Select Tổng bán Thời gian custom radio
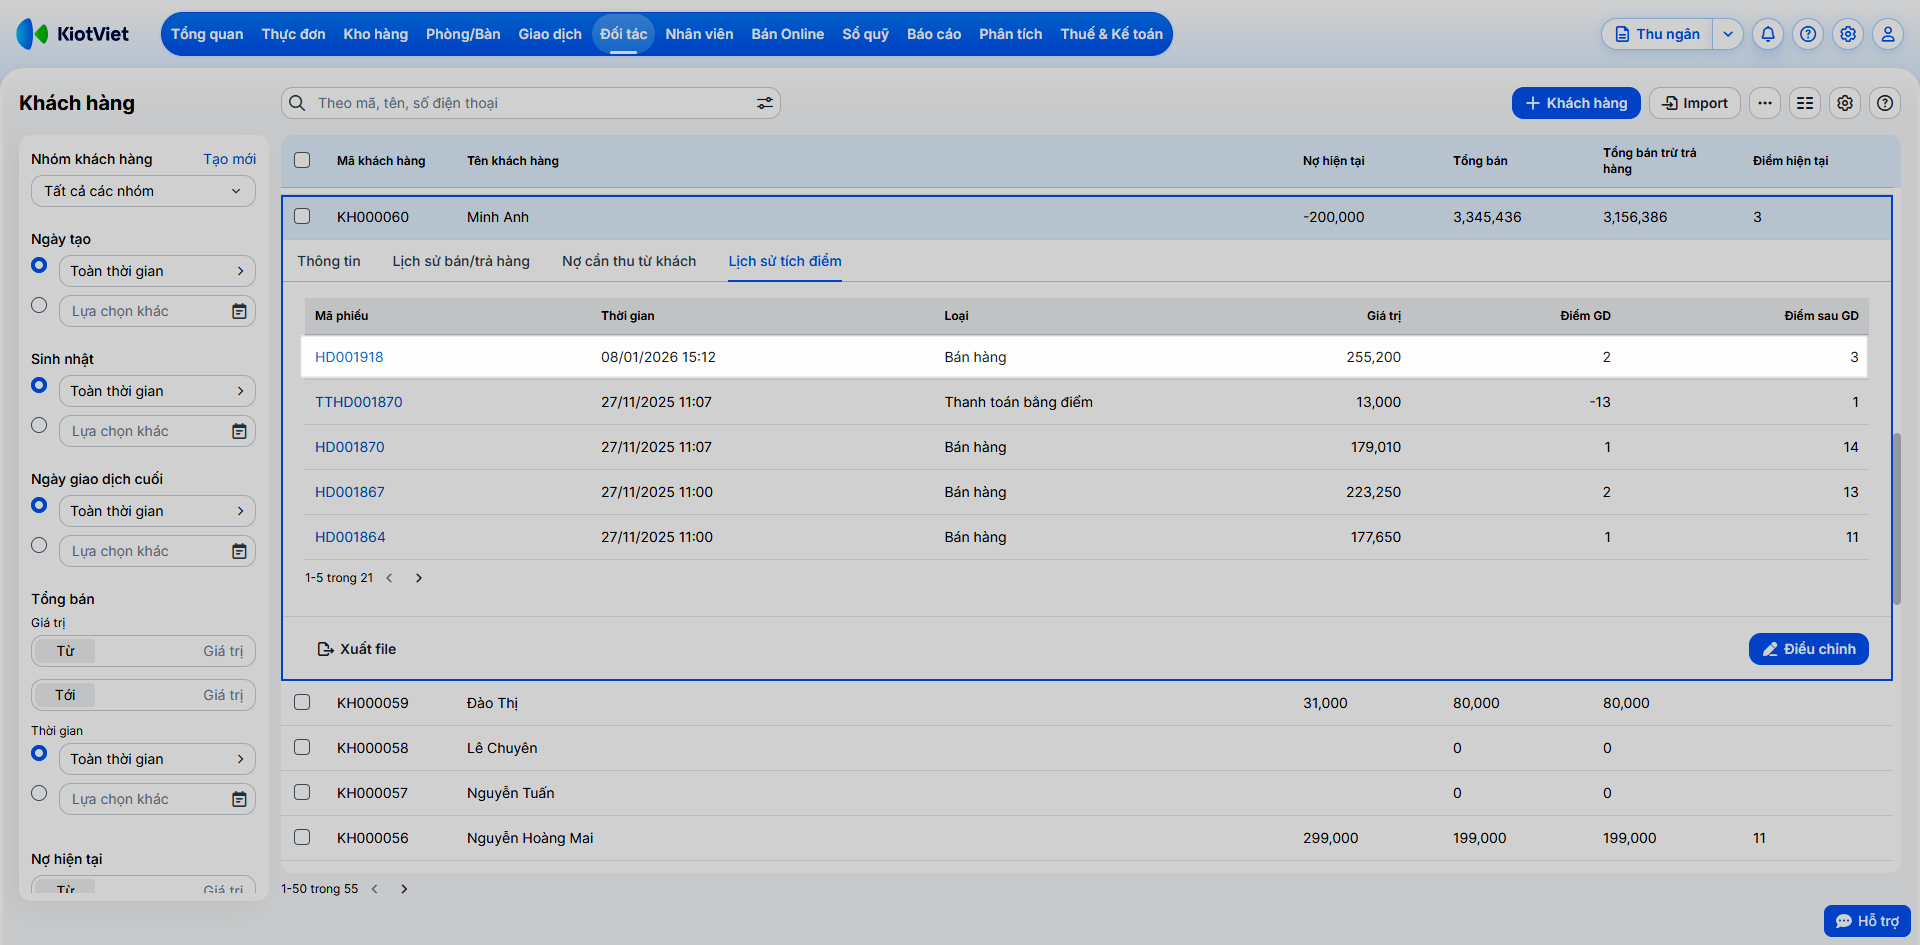This screenshot has width=1920, height=945. [39, 793]
